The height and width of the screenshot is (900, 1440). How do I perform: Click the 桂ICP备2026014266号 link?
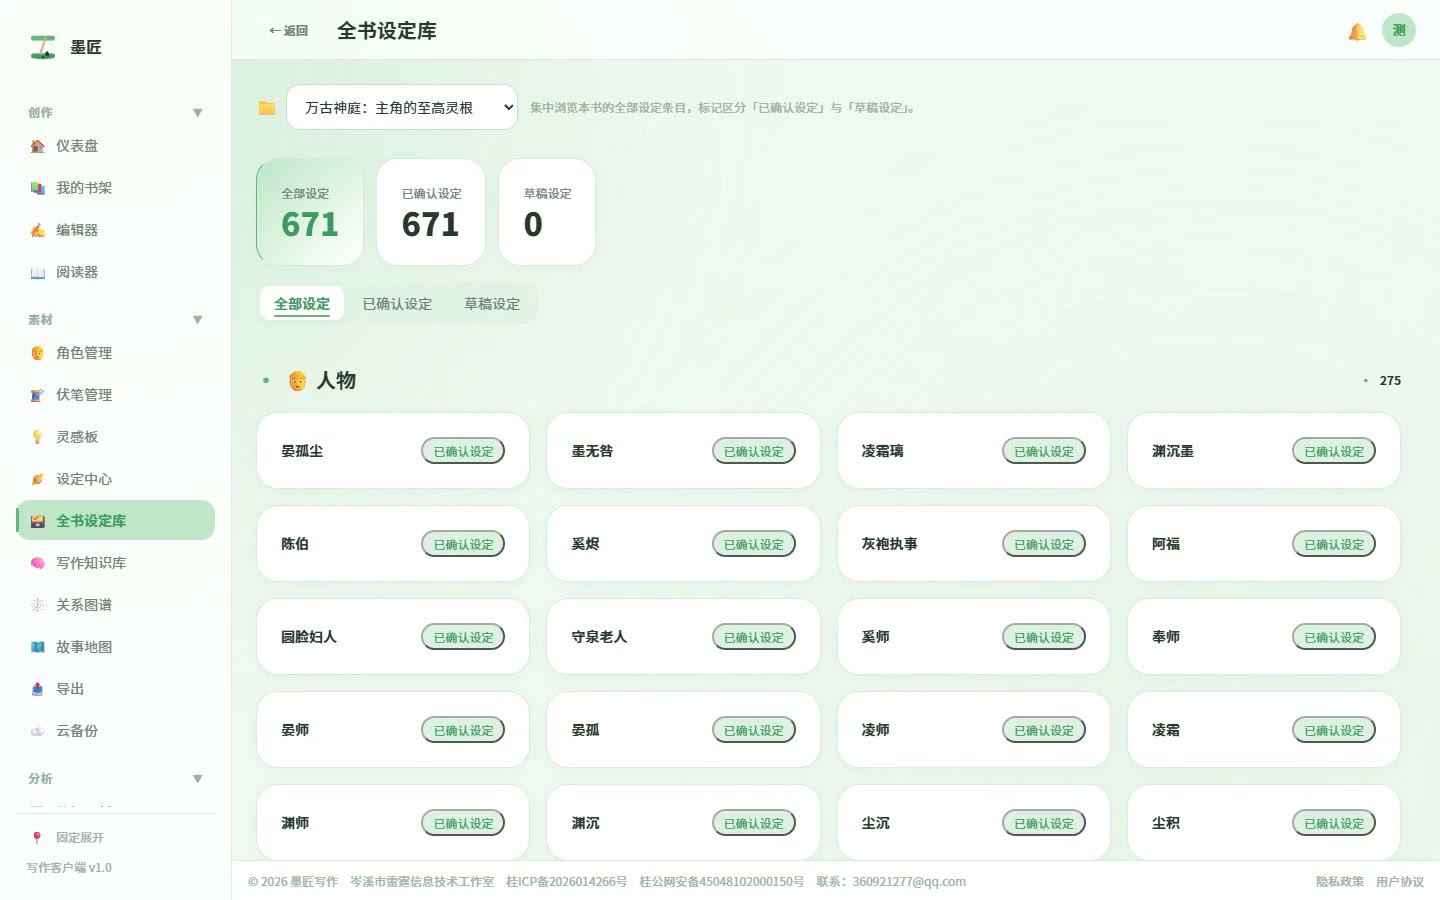(x=567, y=882)
